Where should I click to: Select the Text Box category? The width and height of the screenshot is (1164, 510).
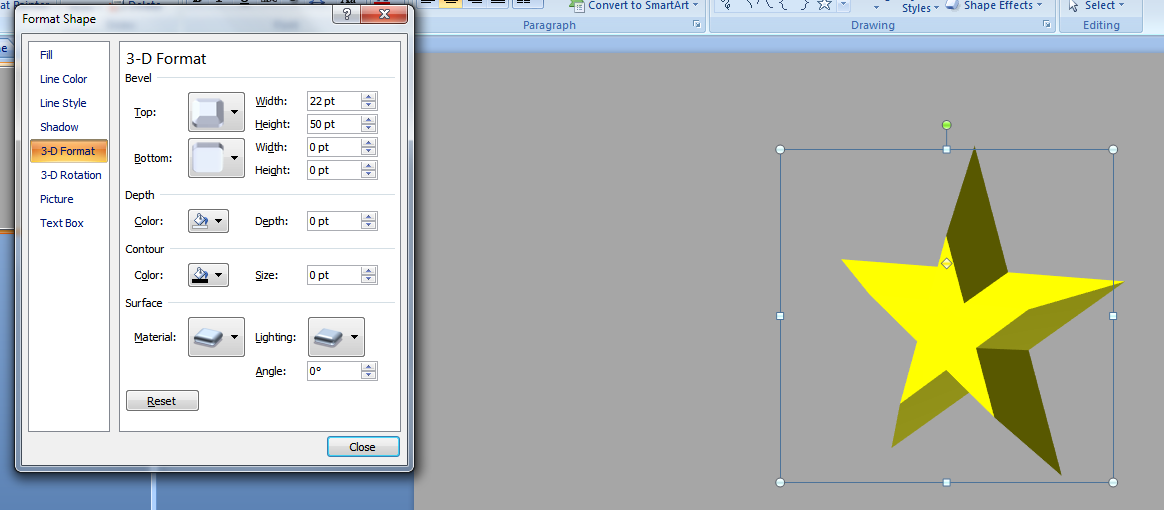[62, 223]
